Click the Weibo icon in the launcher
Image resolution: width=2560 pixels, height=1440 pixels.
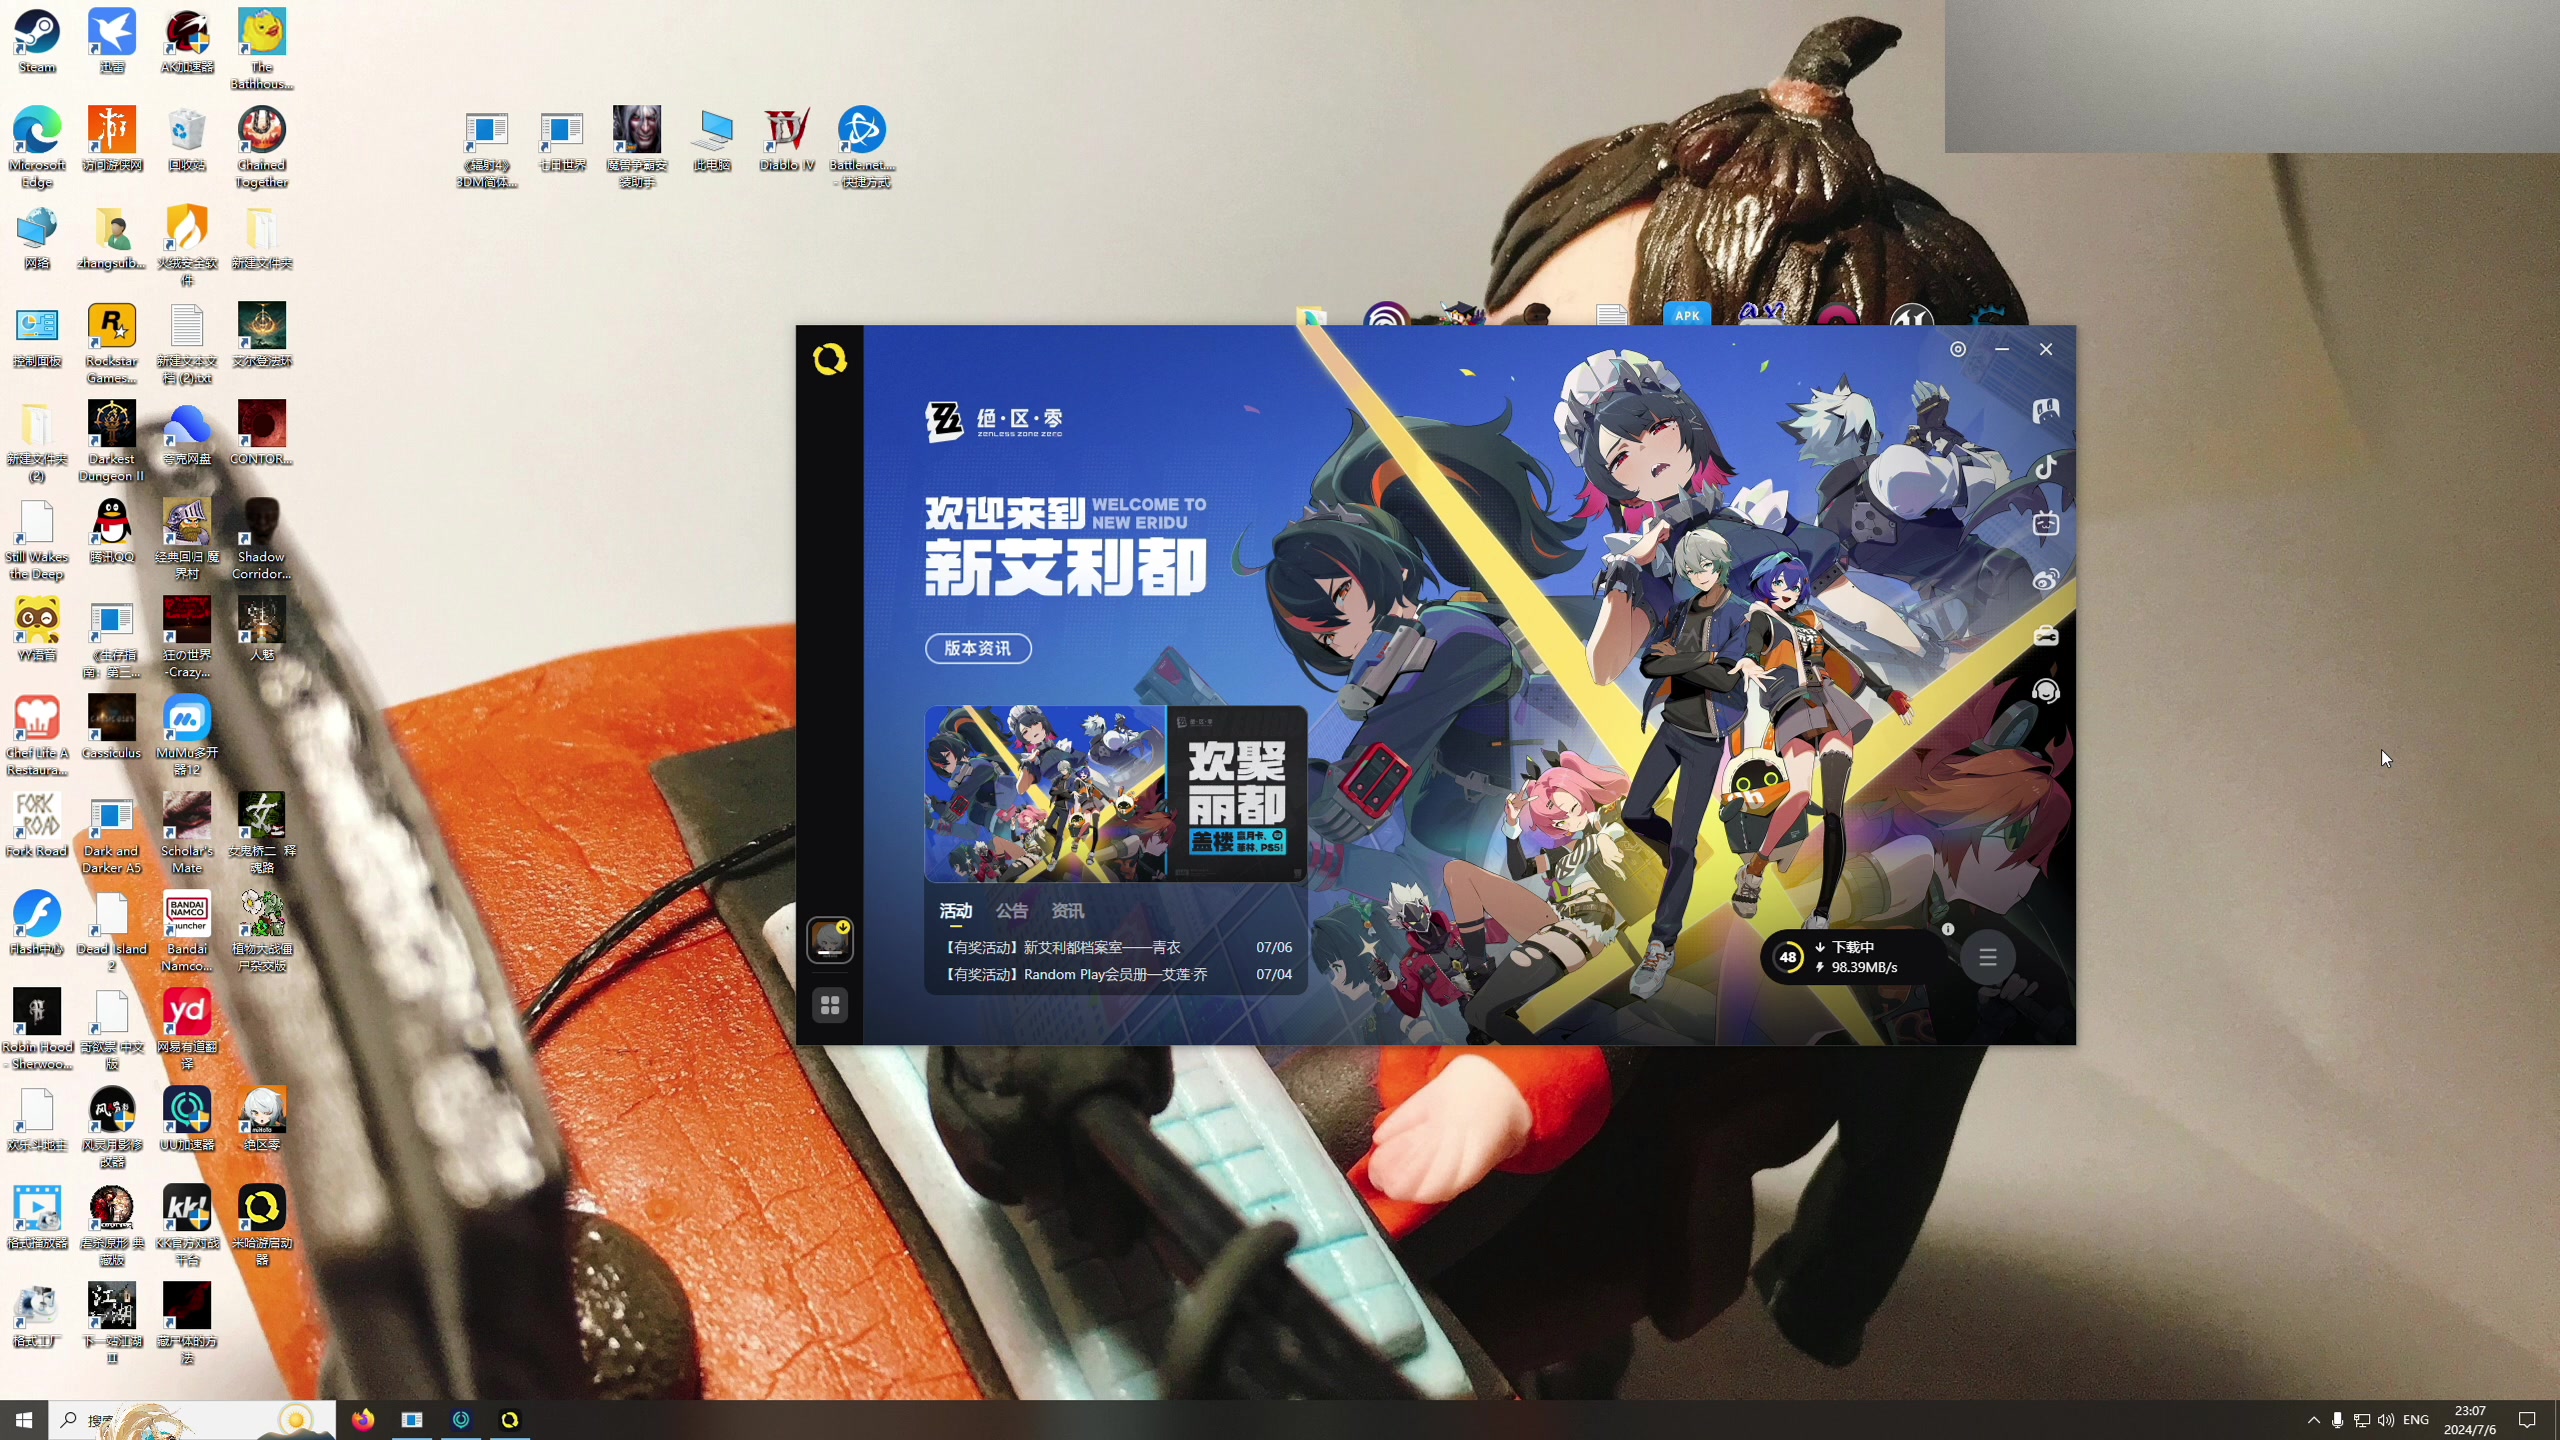click(x=2045, y=579)
